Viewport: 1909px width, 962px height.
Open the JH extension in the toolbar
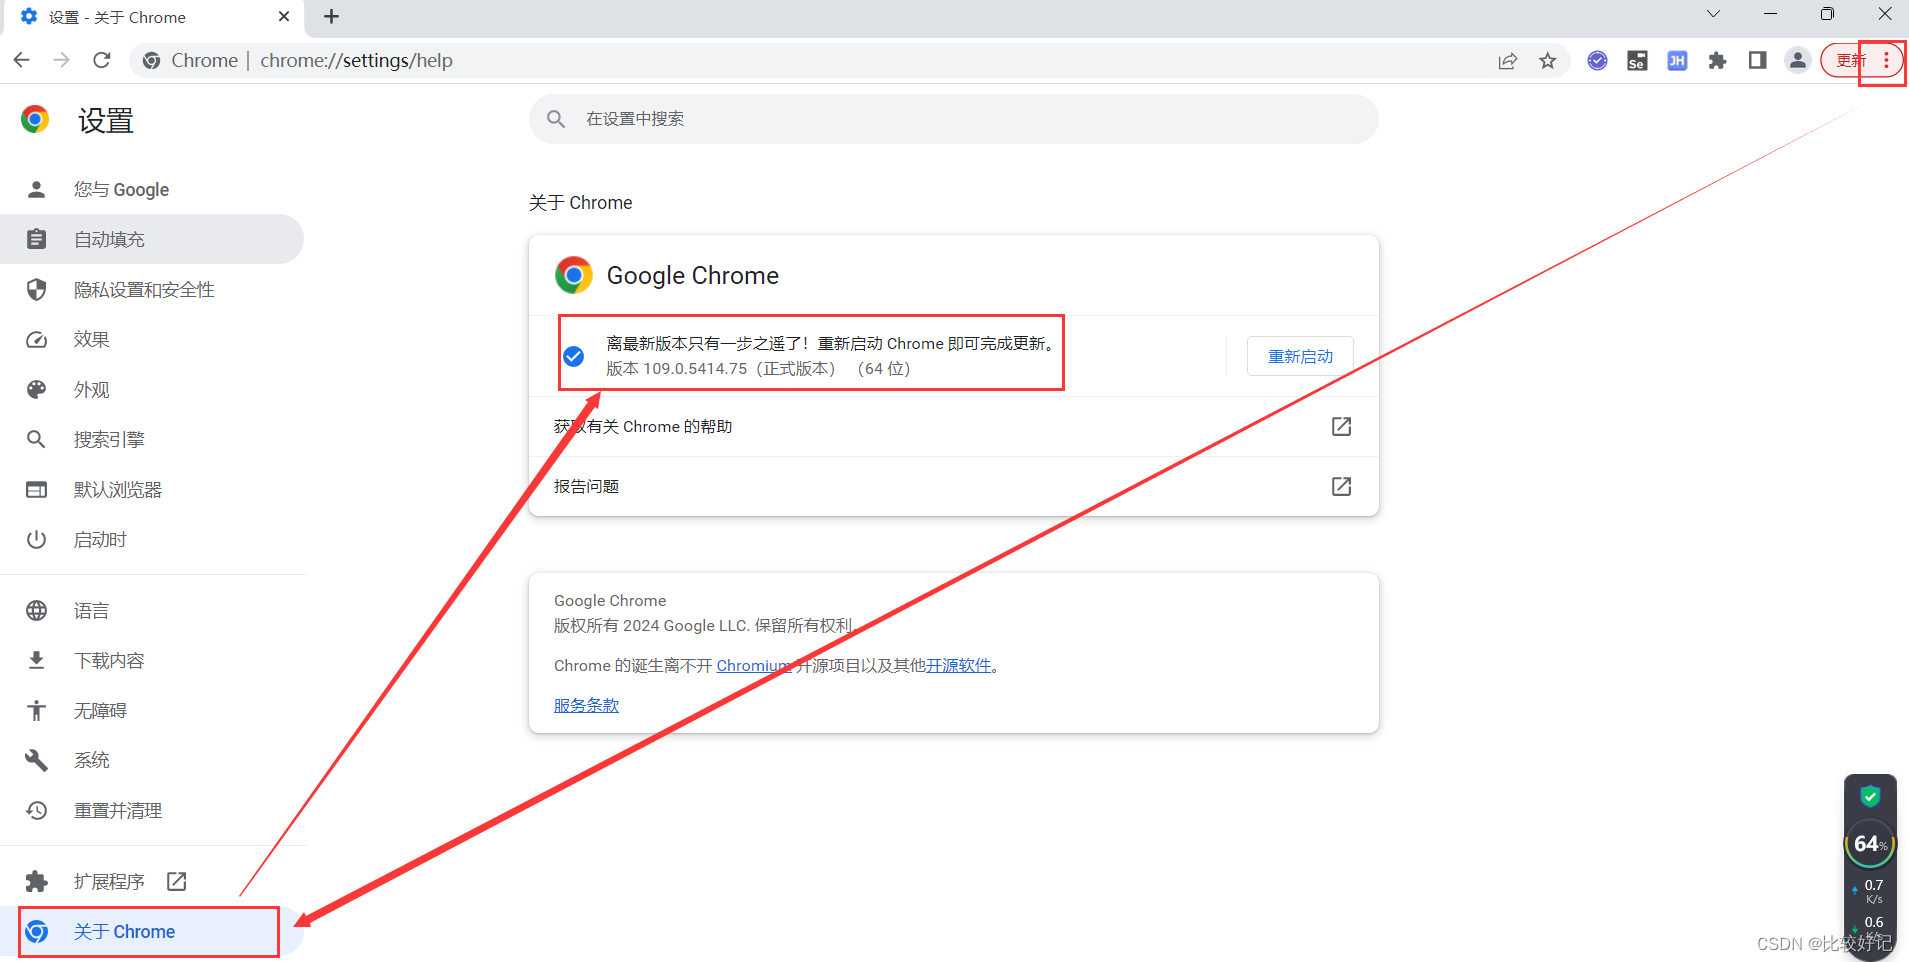point(1677,61)
